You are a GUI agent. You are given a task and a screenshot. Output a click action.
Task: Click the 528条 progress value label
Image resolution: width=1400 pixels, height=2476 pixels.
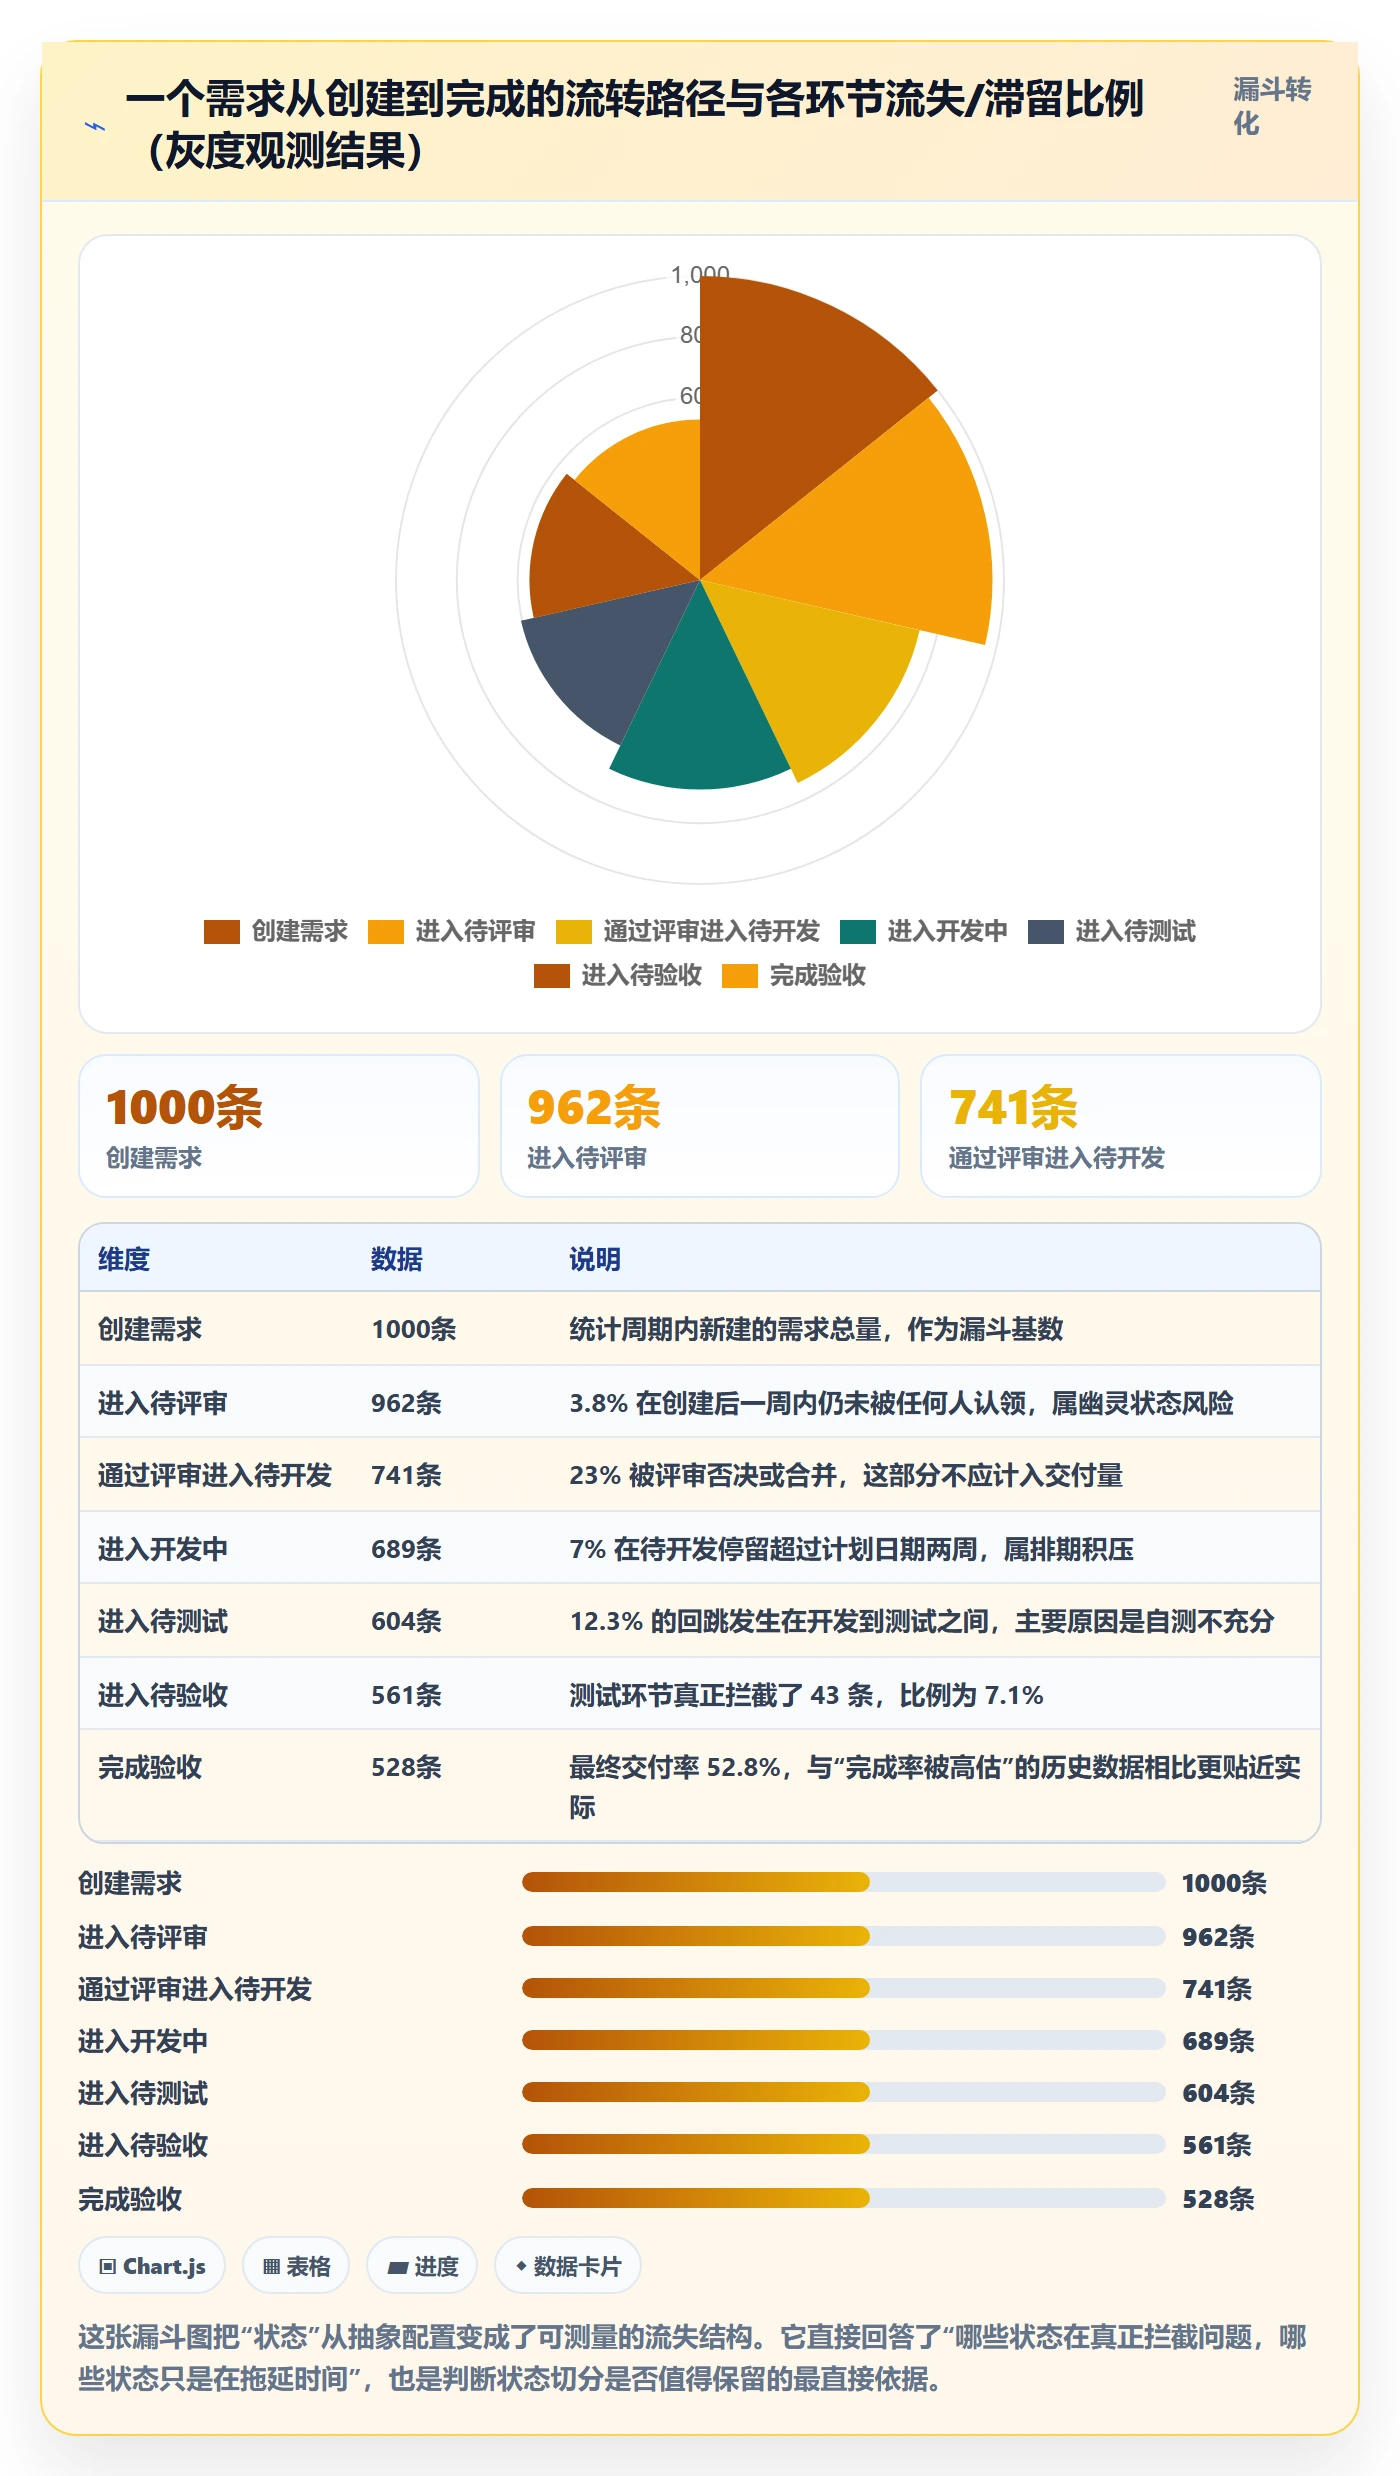[1218, 2199]
